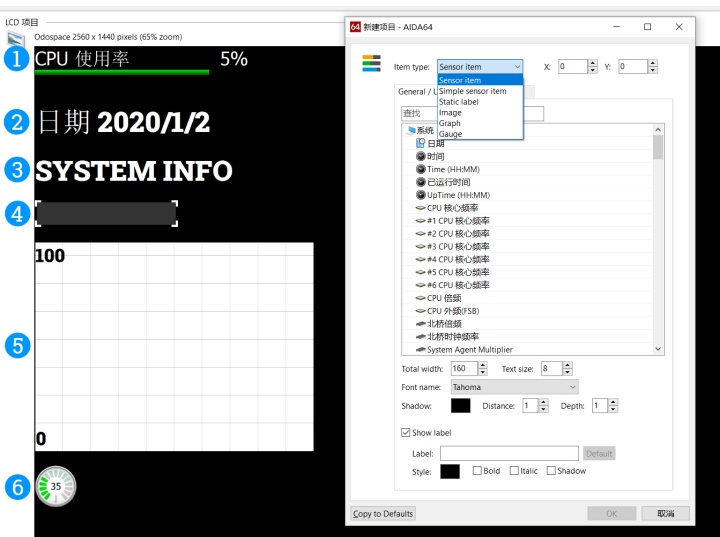Click the CPU 核心频率 chip icon

[x=420, y=208]
